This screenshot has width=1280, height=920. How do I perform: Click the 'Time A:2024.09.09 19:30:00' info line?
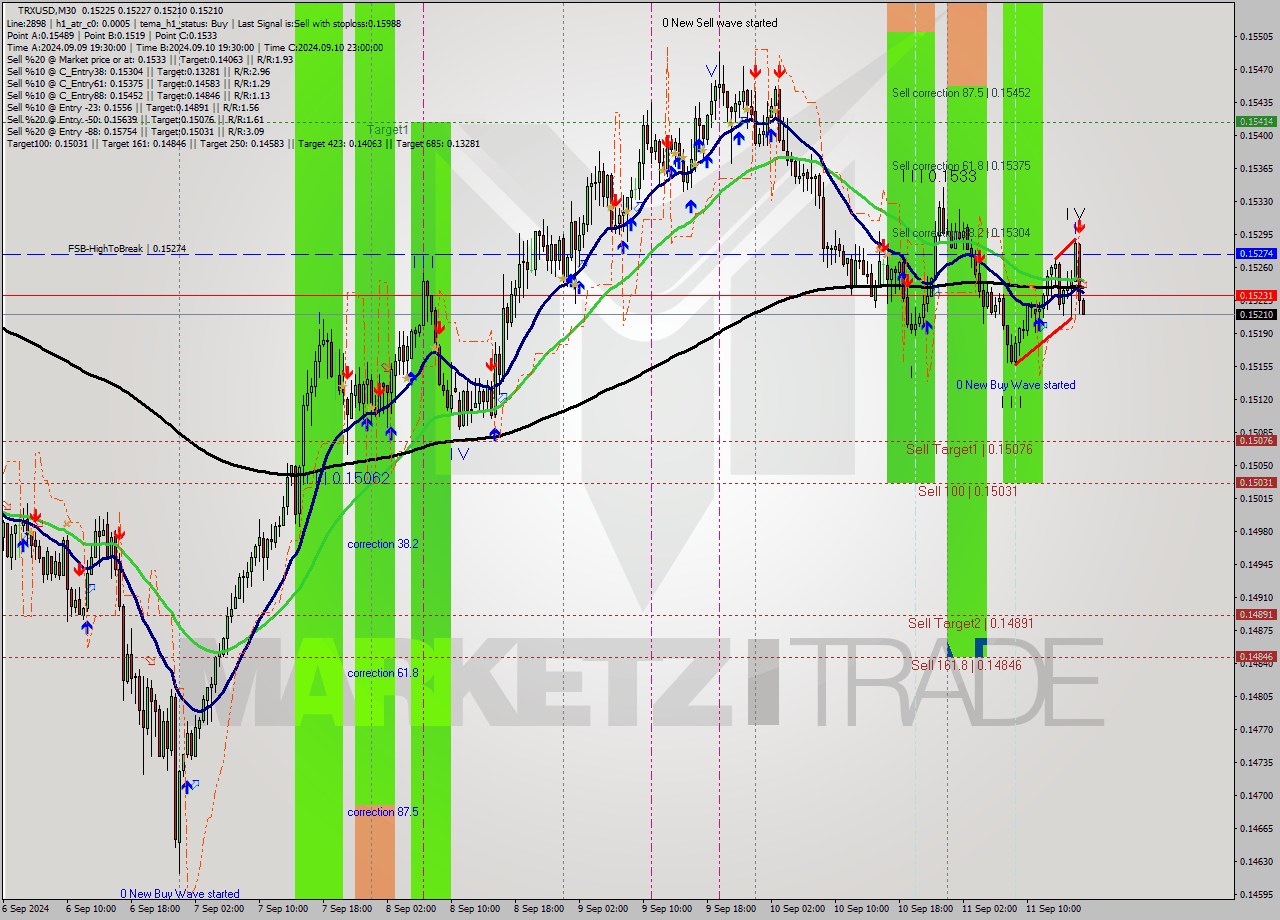point(194,47)
